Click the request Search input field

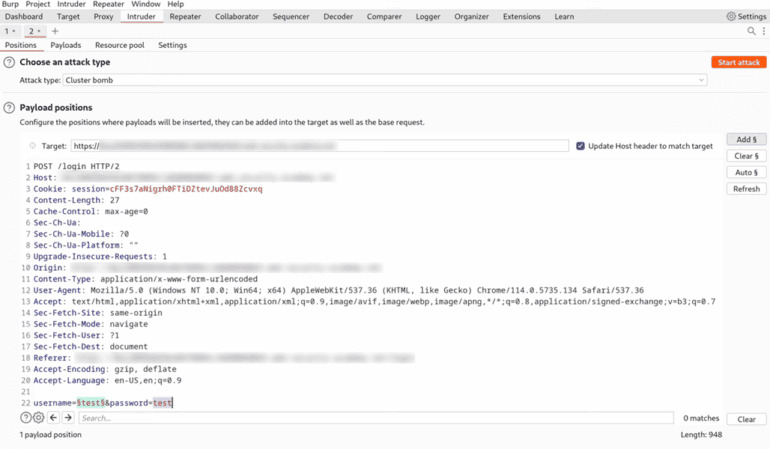point(376,418)
